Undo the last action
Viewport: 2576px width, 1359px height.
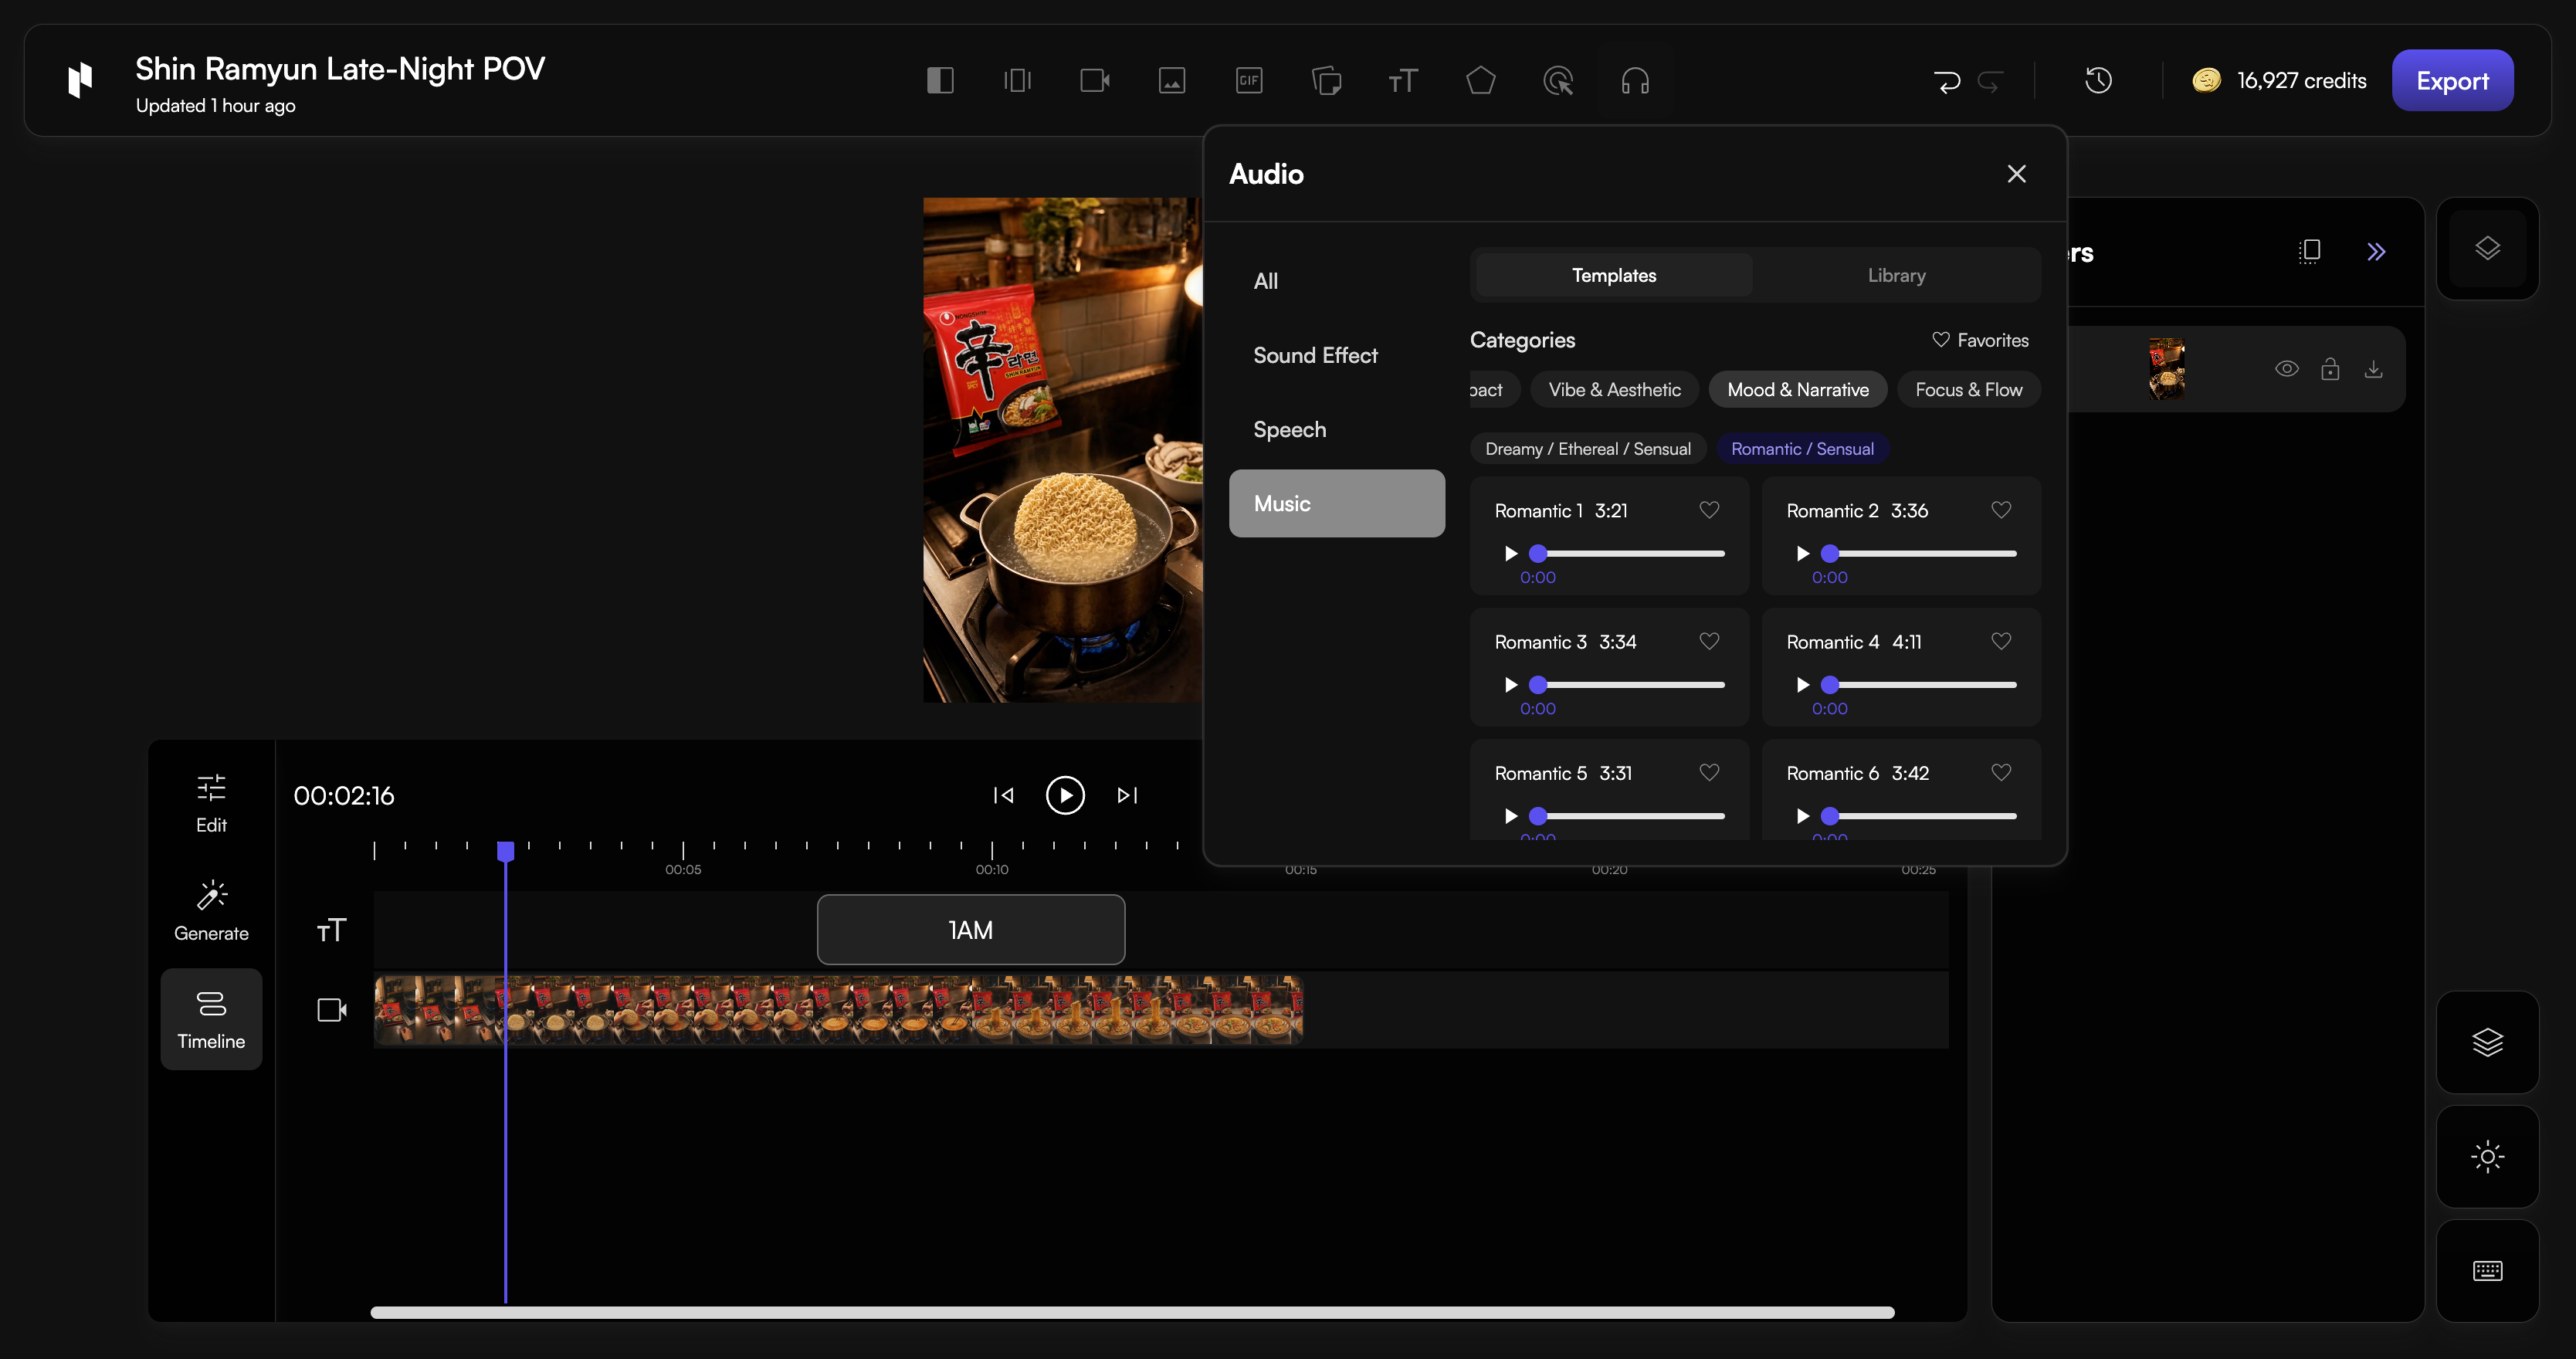point(1947,80)
